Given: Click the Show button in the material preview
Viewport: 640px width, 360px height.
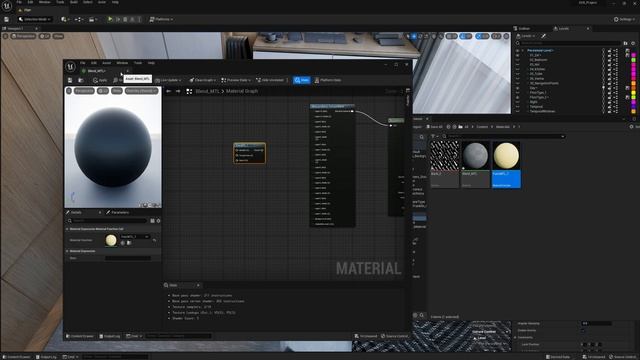Looking at the screenshot, I should [x=117, y=91].
